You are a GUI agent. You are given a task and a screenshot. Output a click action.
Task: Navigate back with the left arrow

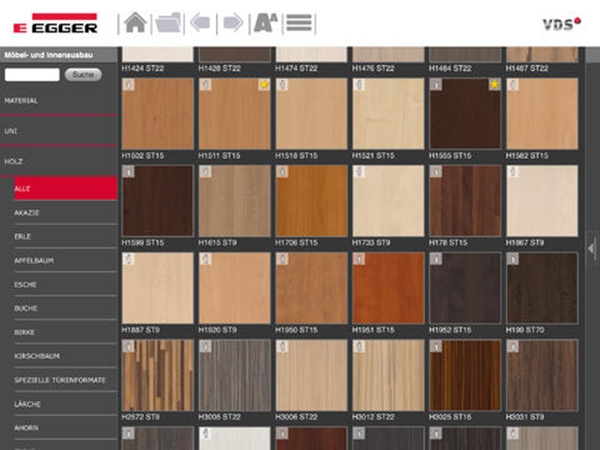point(200,22)
